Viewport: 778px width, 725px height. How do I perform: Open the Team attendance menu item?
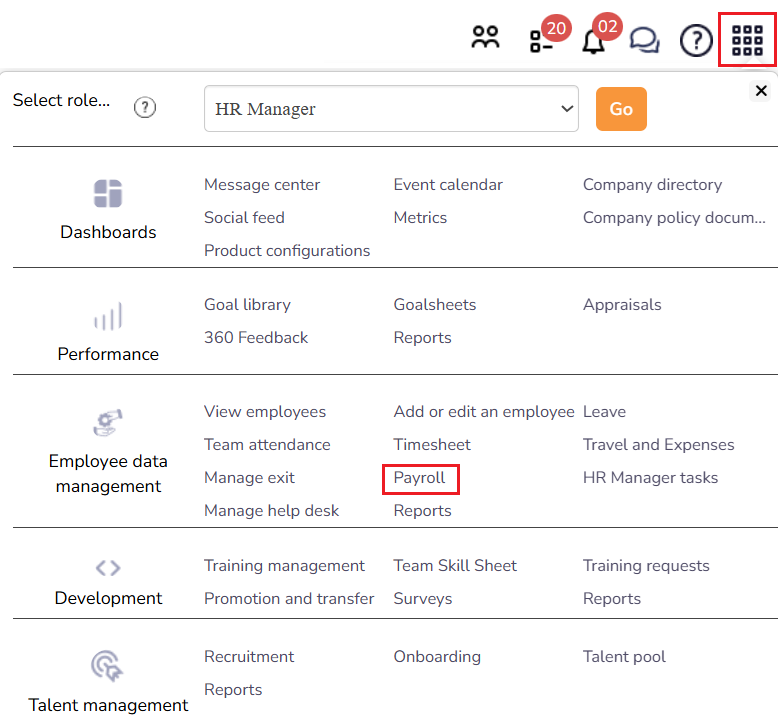(267, 445)
